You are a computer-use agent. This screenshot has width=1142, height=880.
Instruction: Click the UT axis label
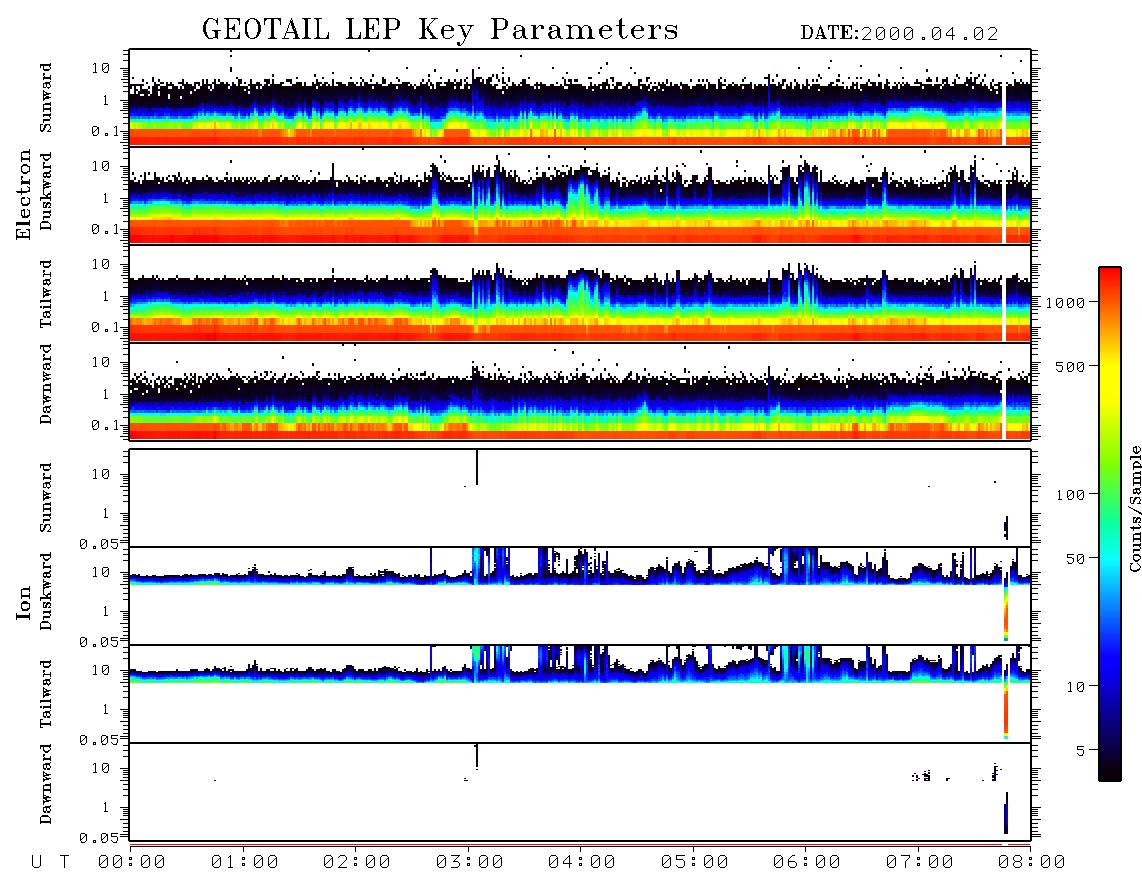[x=50, y=863]
